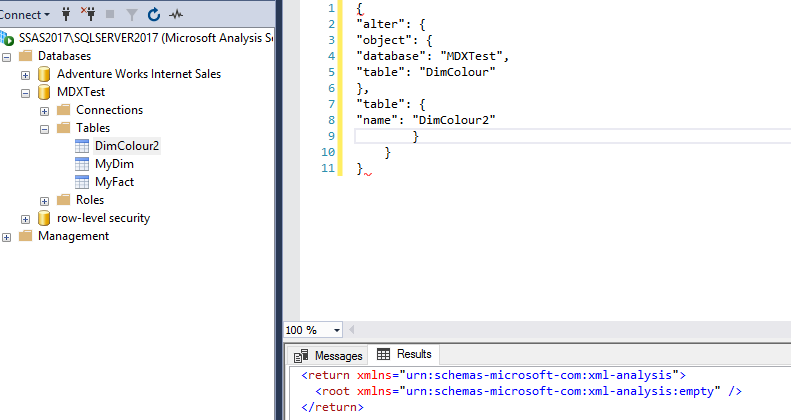791x420 pixels.
Task: Collapse the MDXTest database node
Action: point(26,93)
